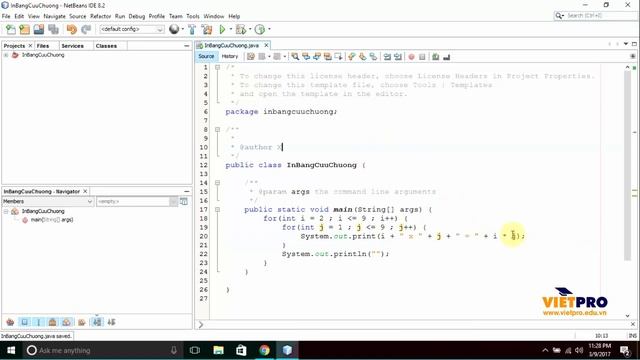Click the Previous Bookmark icon
640x360 pixels.
point(351,57)
